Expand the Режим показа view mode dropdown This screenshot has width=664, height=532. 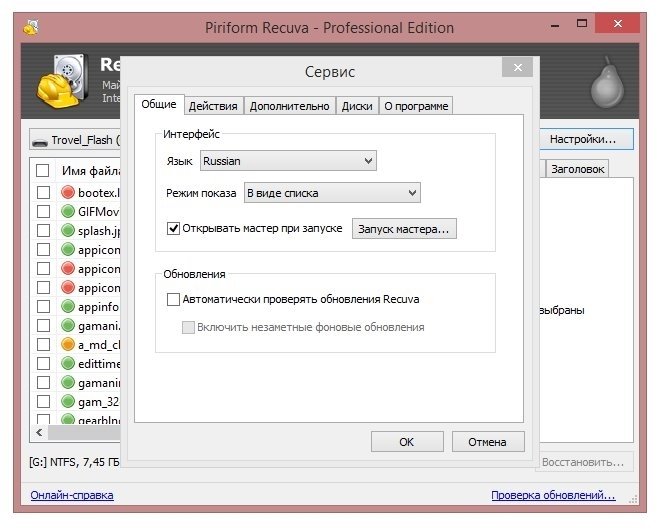331,193
